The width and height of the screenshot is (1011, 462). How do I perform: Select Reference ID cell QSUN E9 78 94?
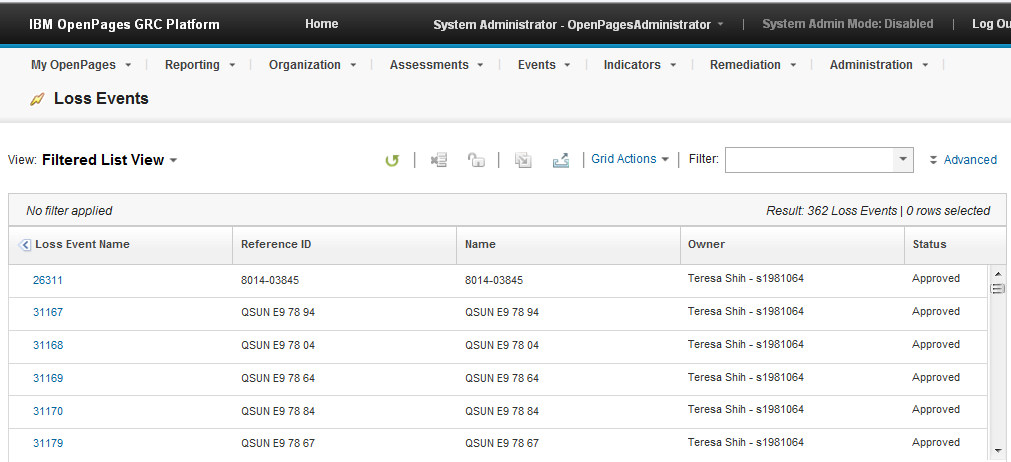tap(278, 313)
